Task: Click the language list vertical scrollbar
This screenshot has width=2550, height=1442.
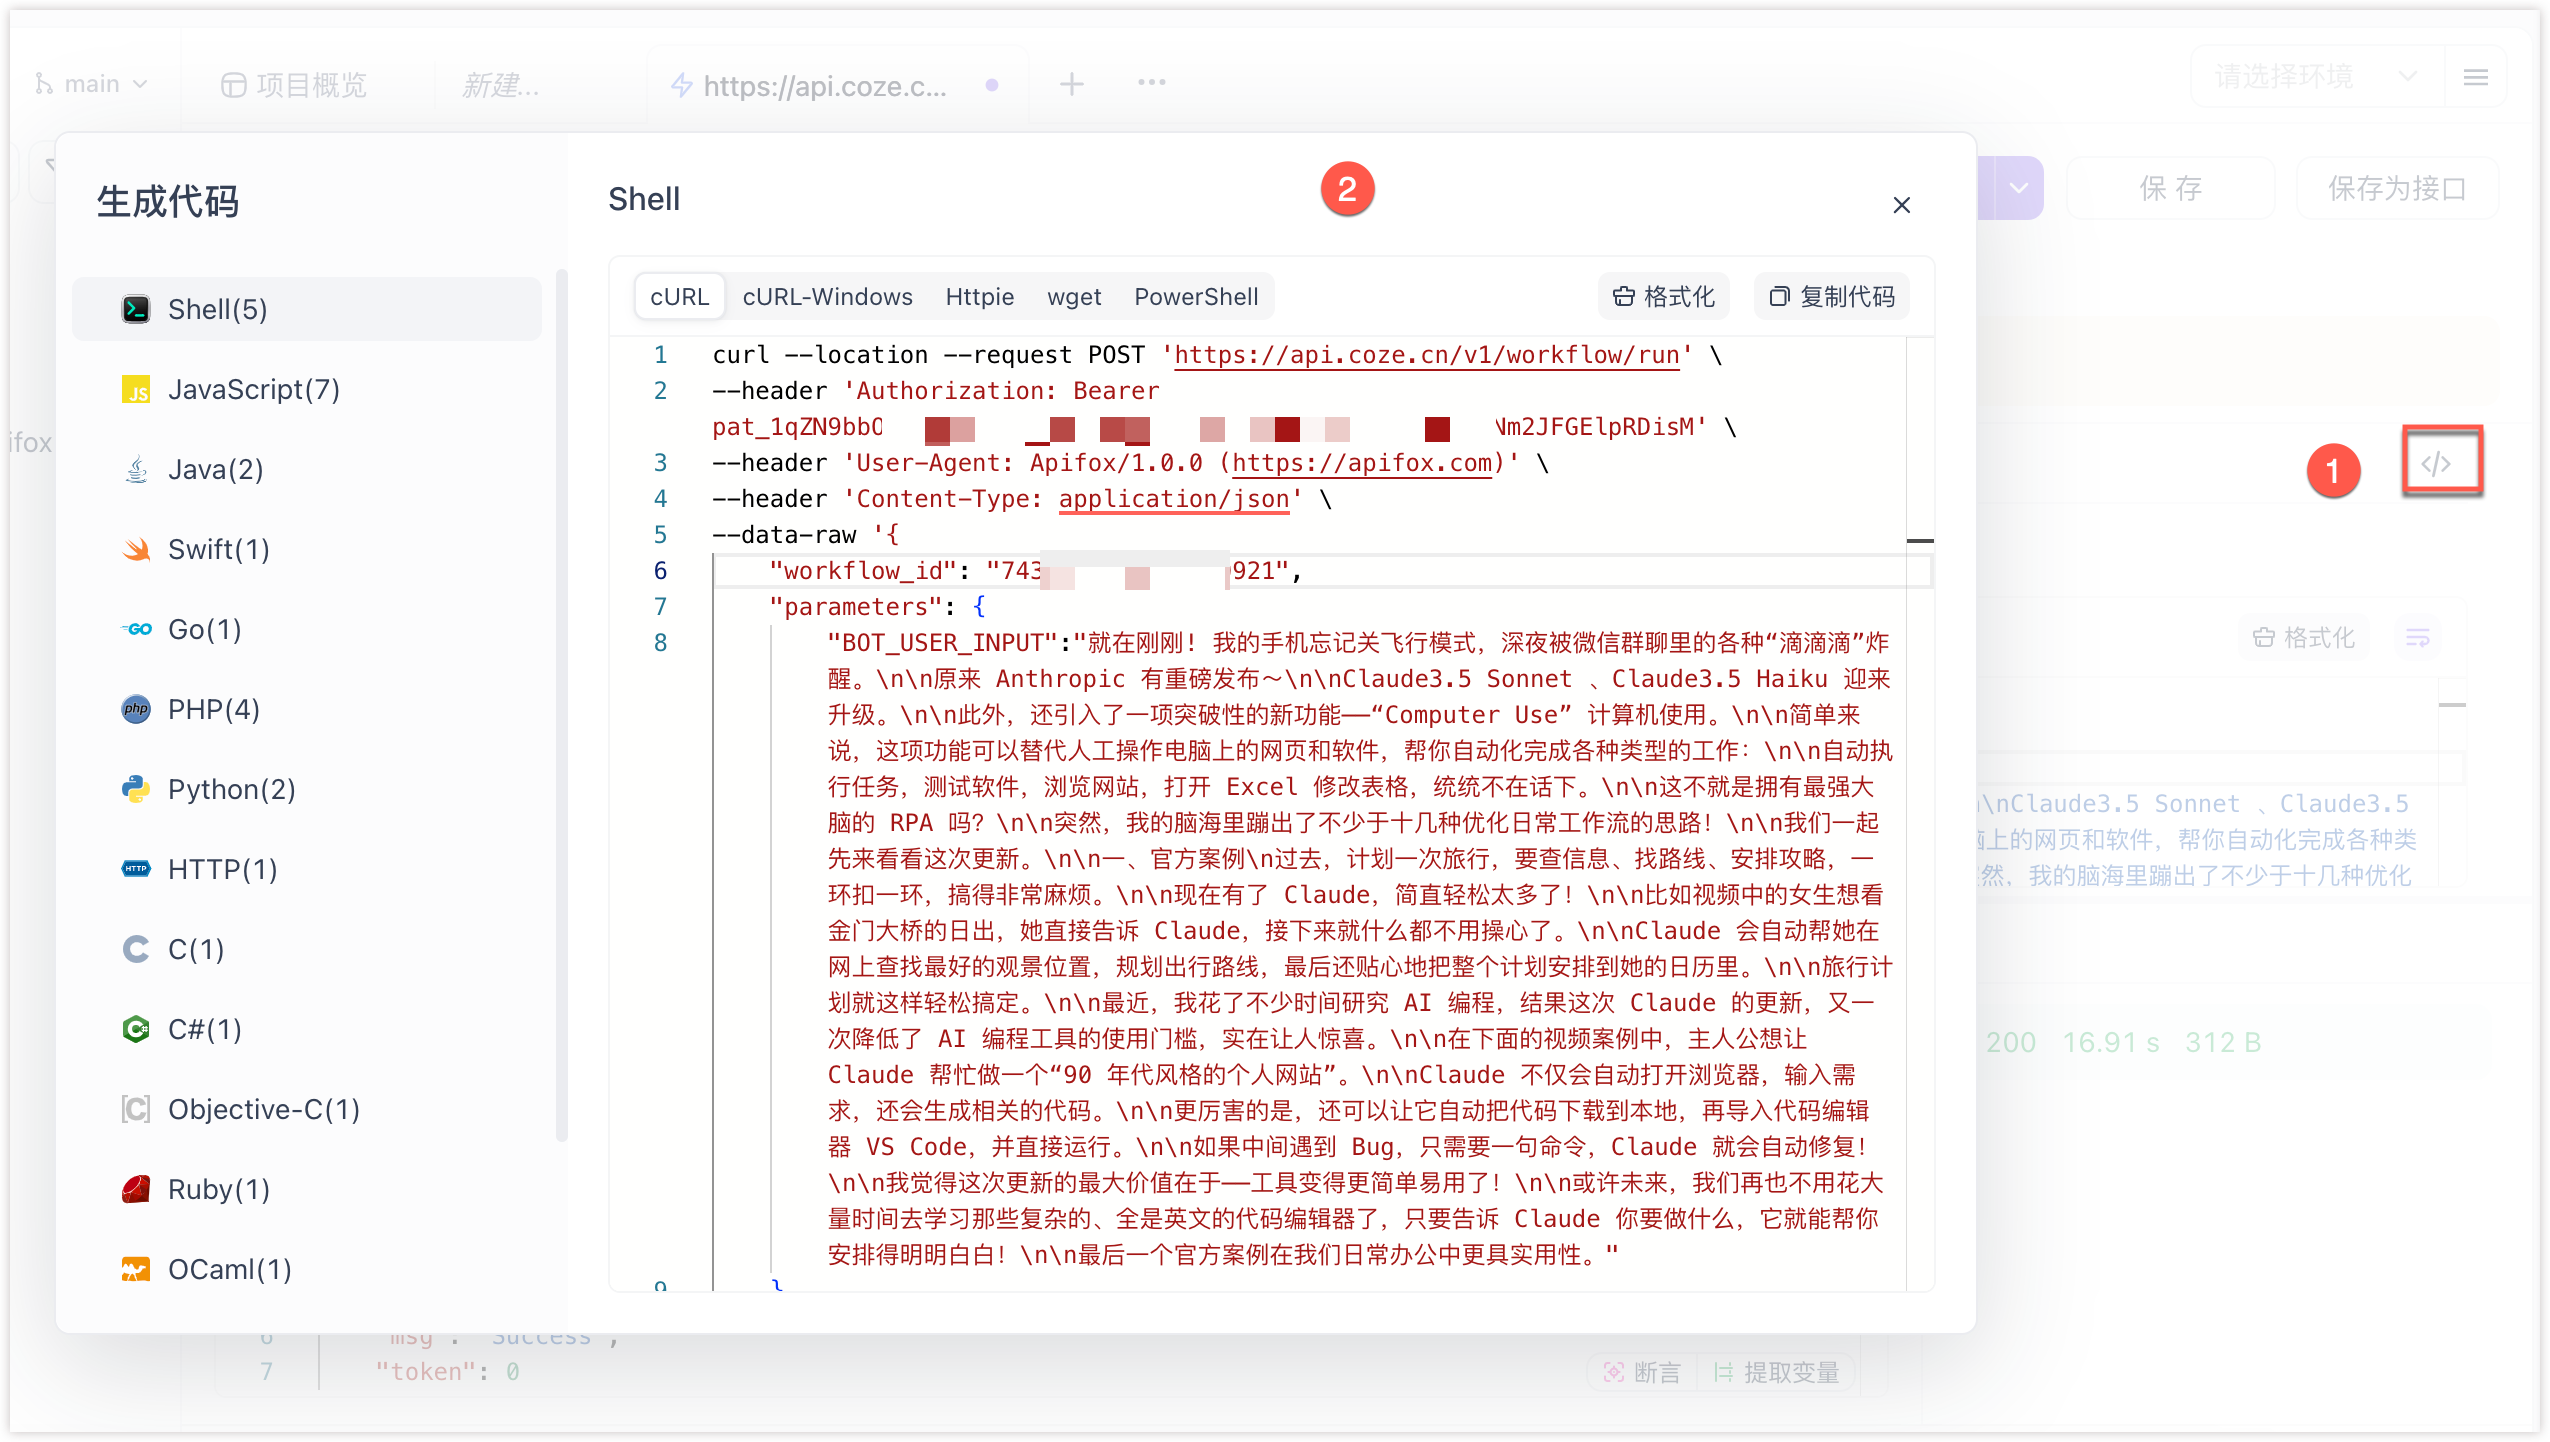Action: click(x=562, y=700)
